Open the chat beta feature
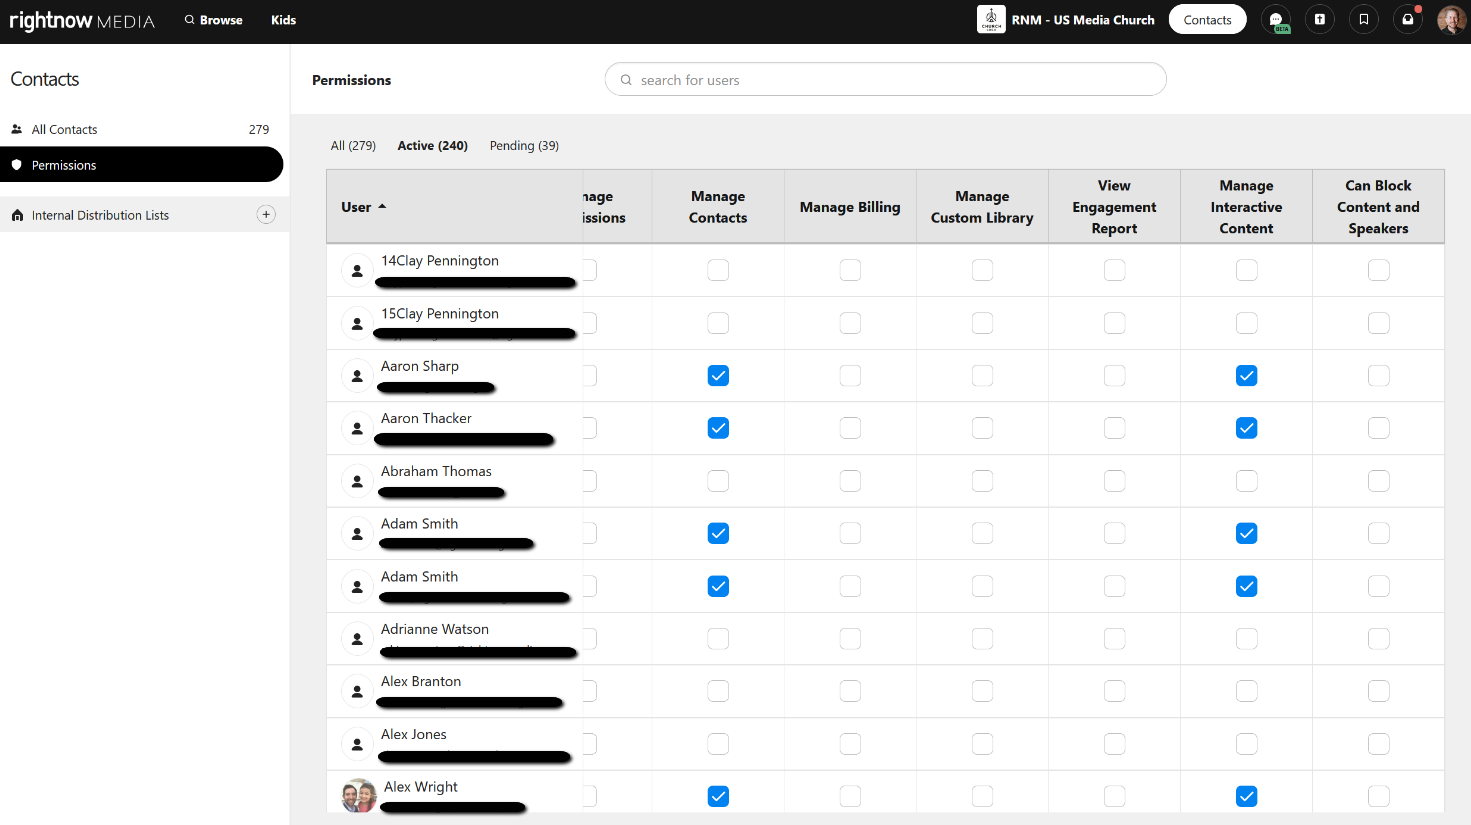This screenshot has width=1471, height=825. [1276, 19]
